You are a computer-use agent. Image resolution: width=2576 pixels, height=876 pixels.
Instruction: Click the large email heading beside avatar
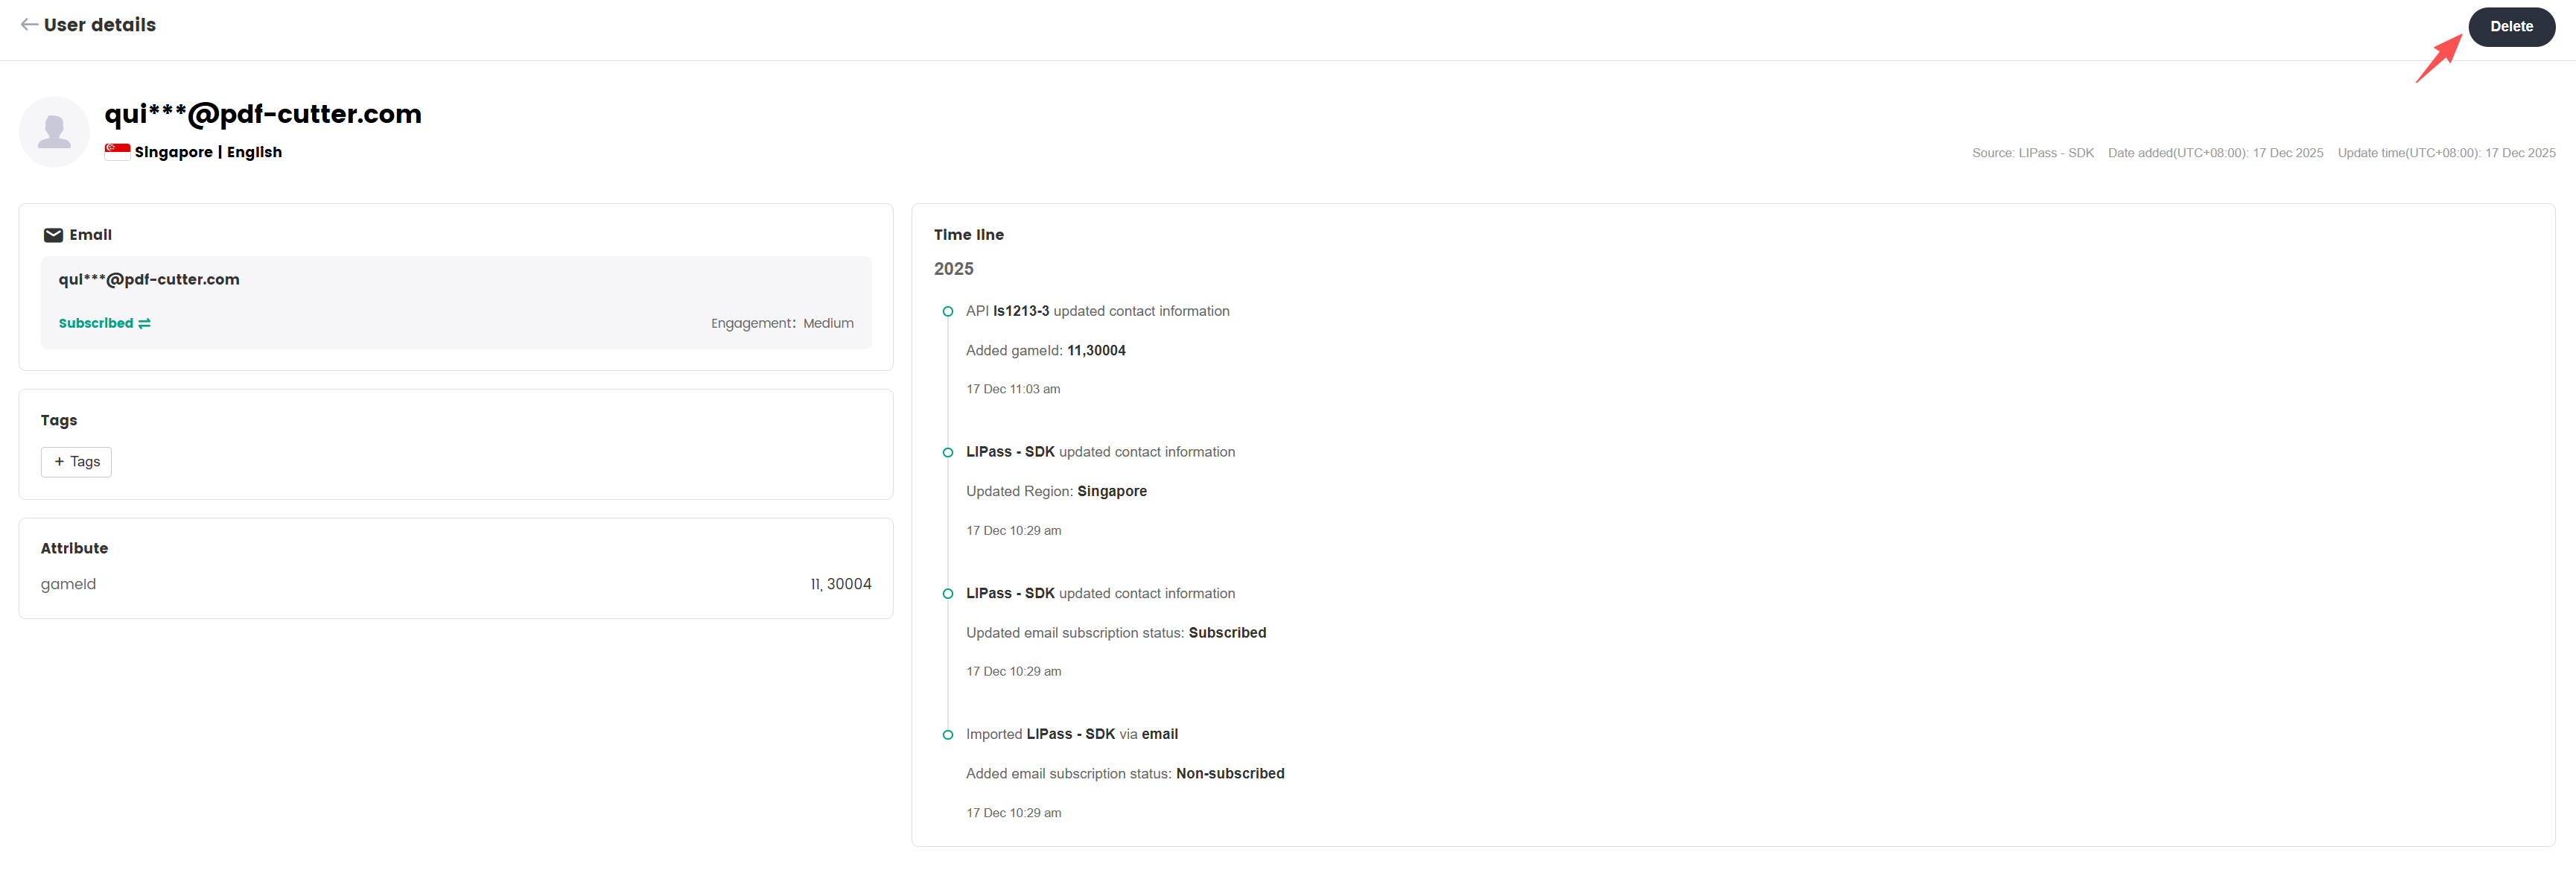point(263,114)
